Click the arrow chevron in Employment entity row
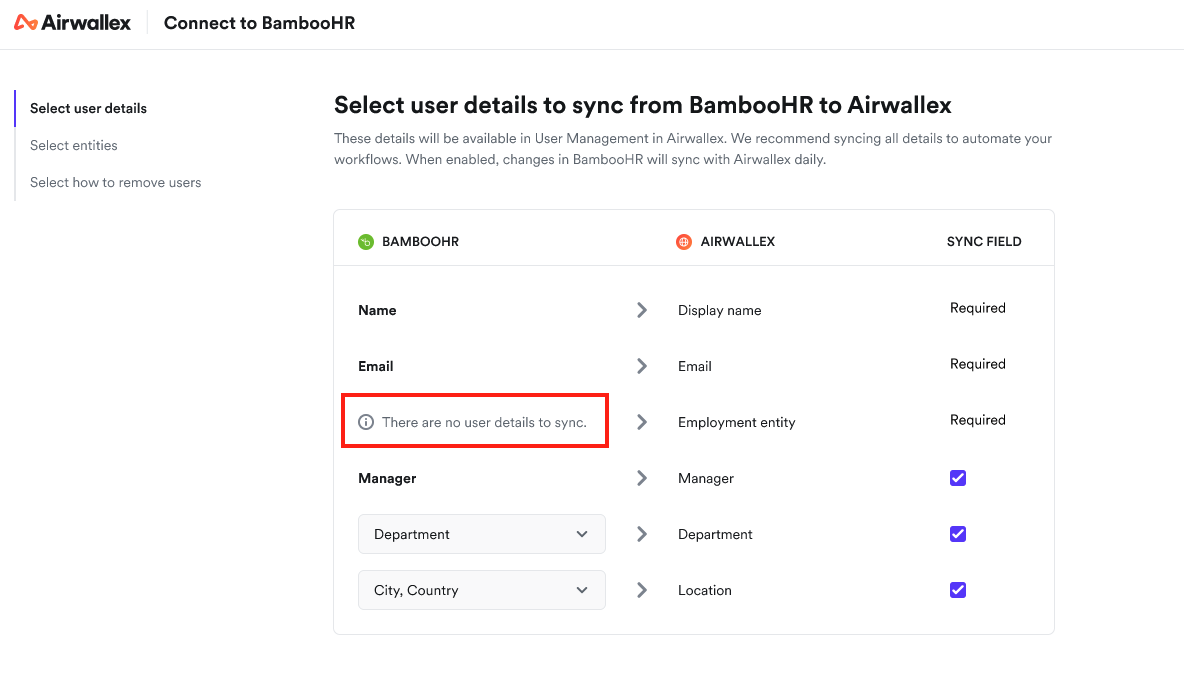The width and height of the screenshot is (1184, 683). pyautogui.click(x=641, y=422)
